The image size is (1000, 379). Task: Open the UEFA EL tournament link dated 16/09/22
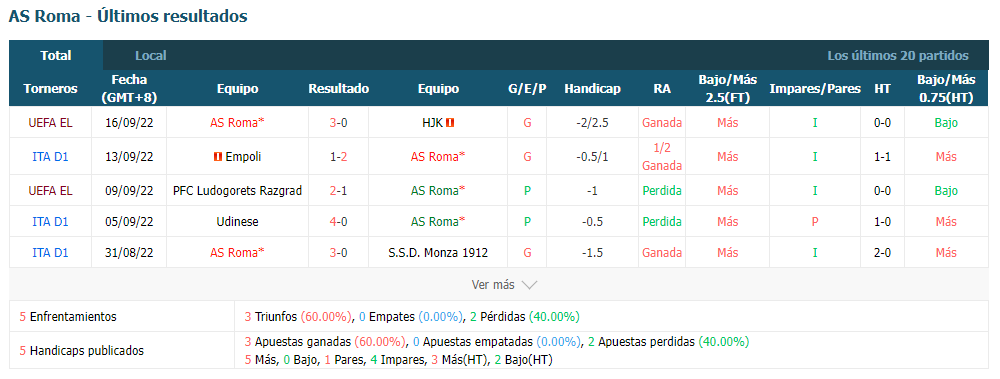pyautogui.click(x=50, y=123)
